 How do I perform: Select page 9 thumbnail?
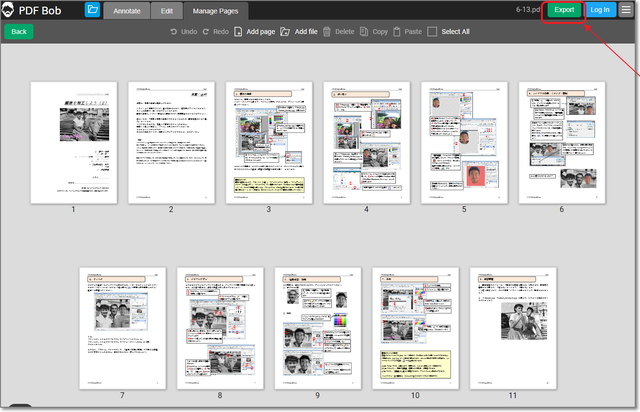[317, 327]
